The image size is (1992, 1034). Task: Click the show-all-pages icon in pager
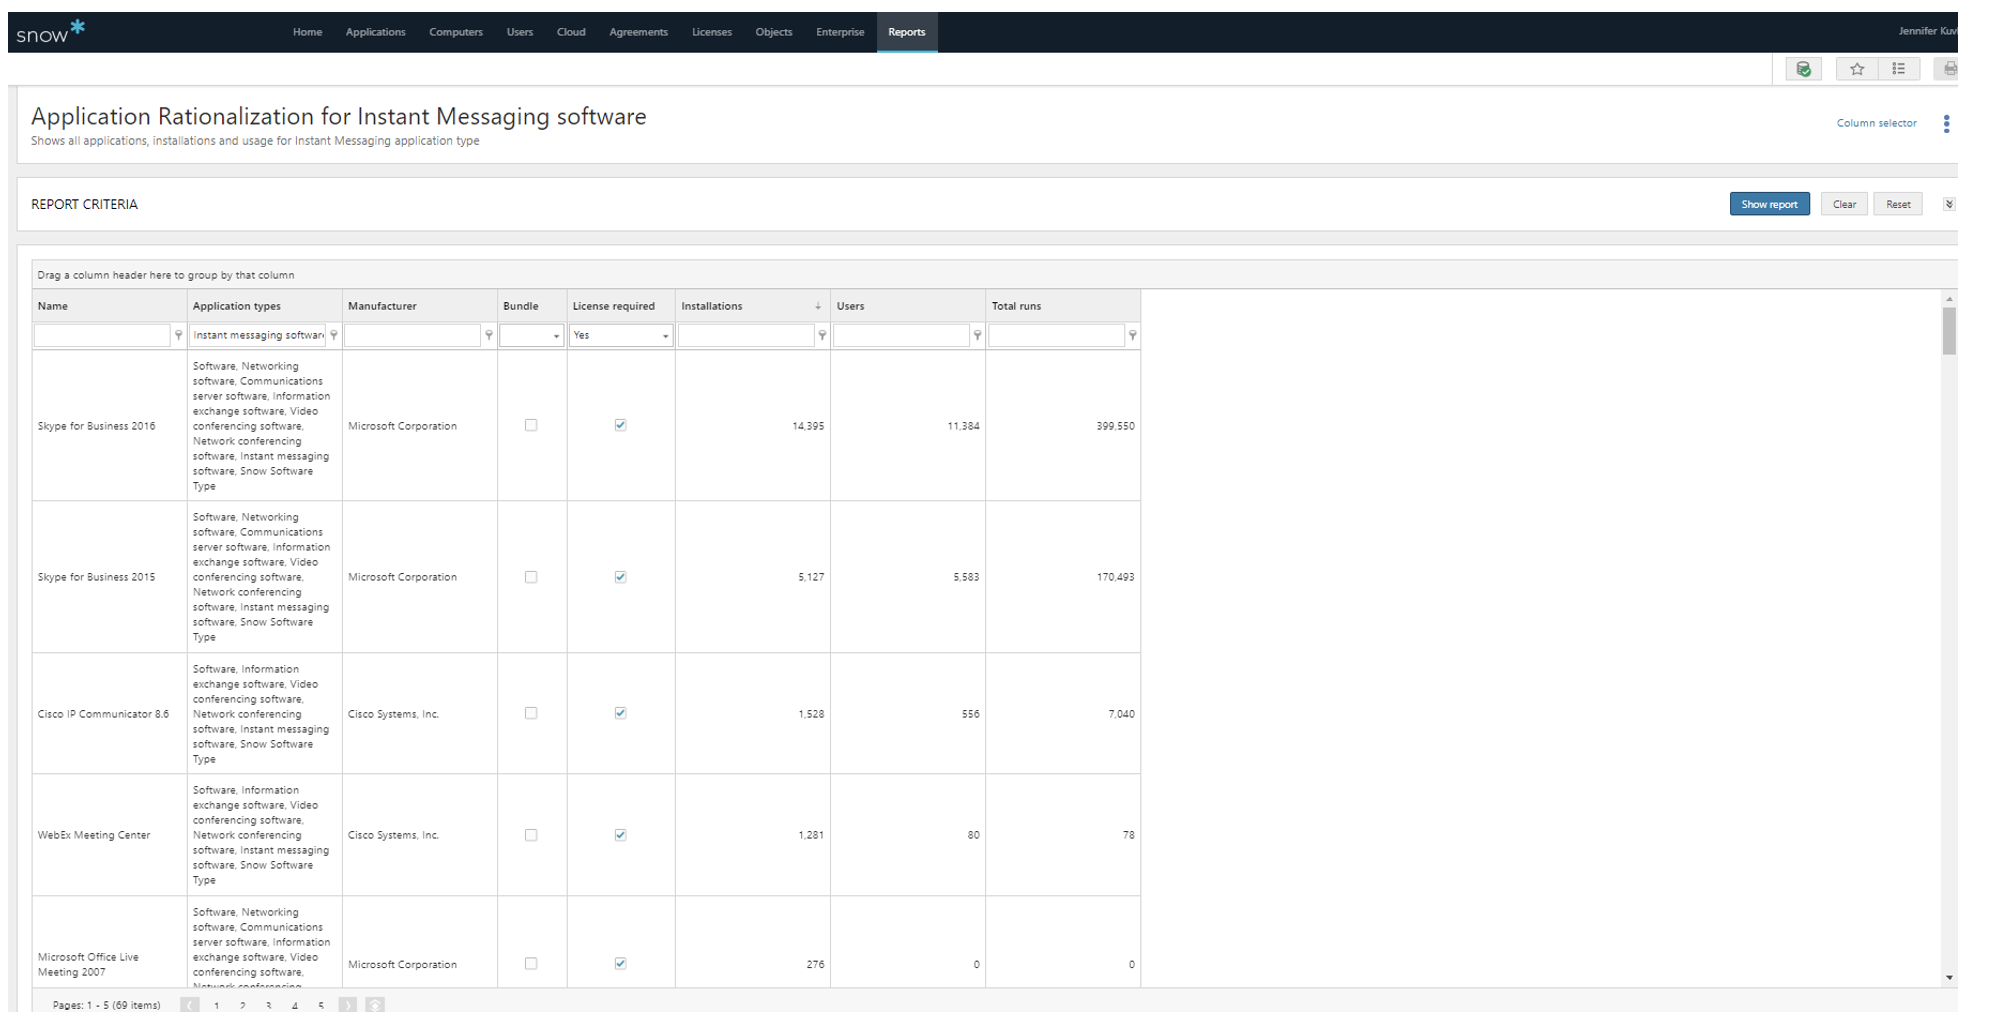pyautogui.click(x=375, y=1005)
